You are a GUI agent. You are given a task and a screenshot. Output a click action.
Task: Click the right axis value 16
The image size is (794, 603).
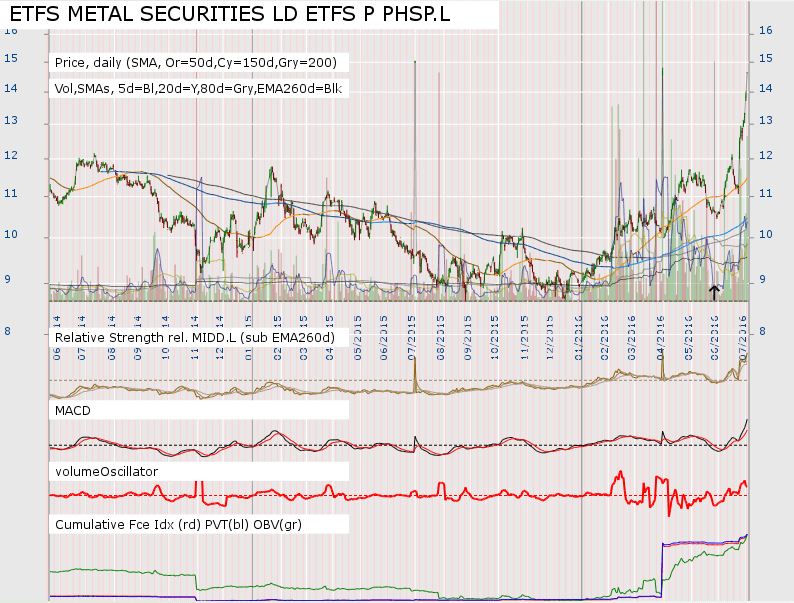pyautogui.click(x=766, y=30)
